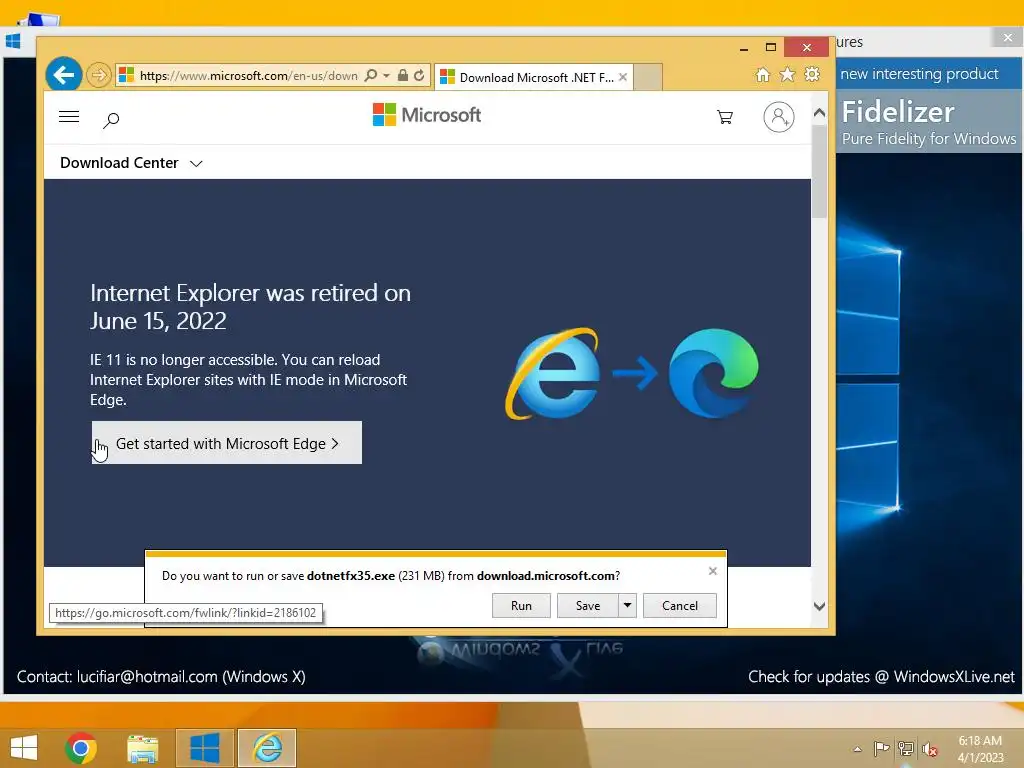Viewport: 1024px width, 768px height.
Task: Click Run in the download prompt
Action: pyautogui.click(x=521, y=605)
